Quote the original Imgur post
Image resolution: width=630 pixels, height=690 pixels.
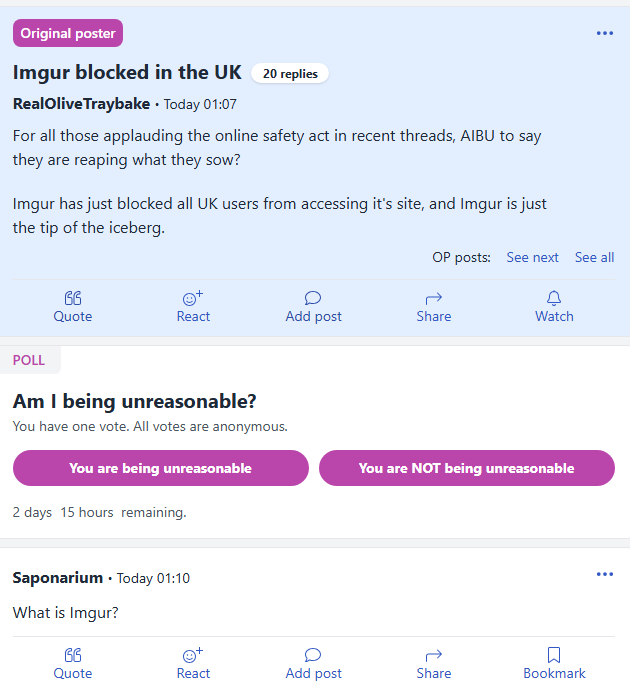72,306
